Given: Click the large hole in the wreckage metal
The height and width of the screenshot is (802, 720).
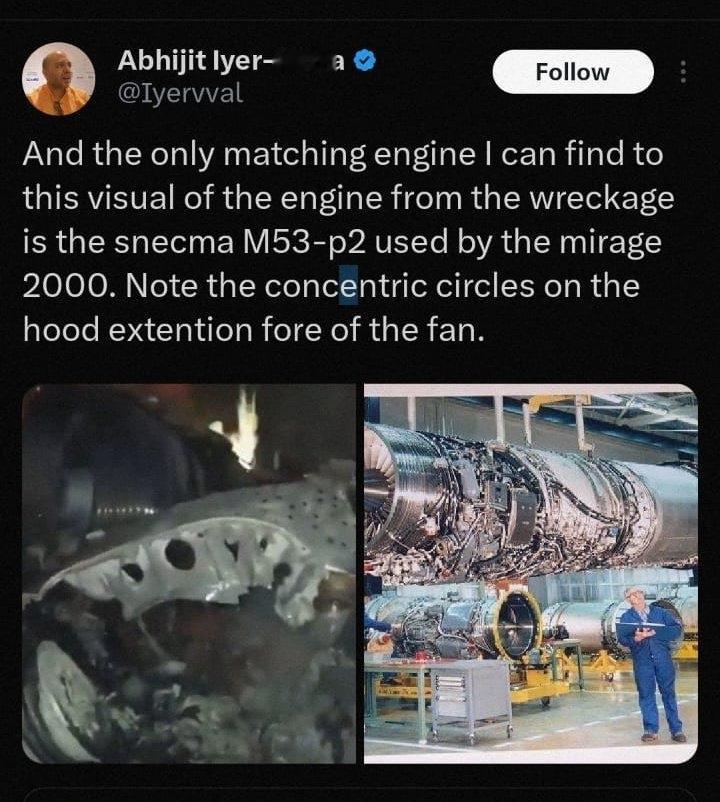Looking at the screenshot, I should coord(181,553).
